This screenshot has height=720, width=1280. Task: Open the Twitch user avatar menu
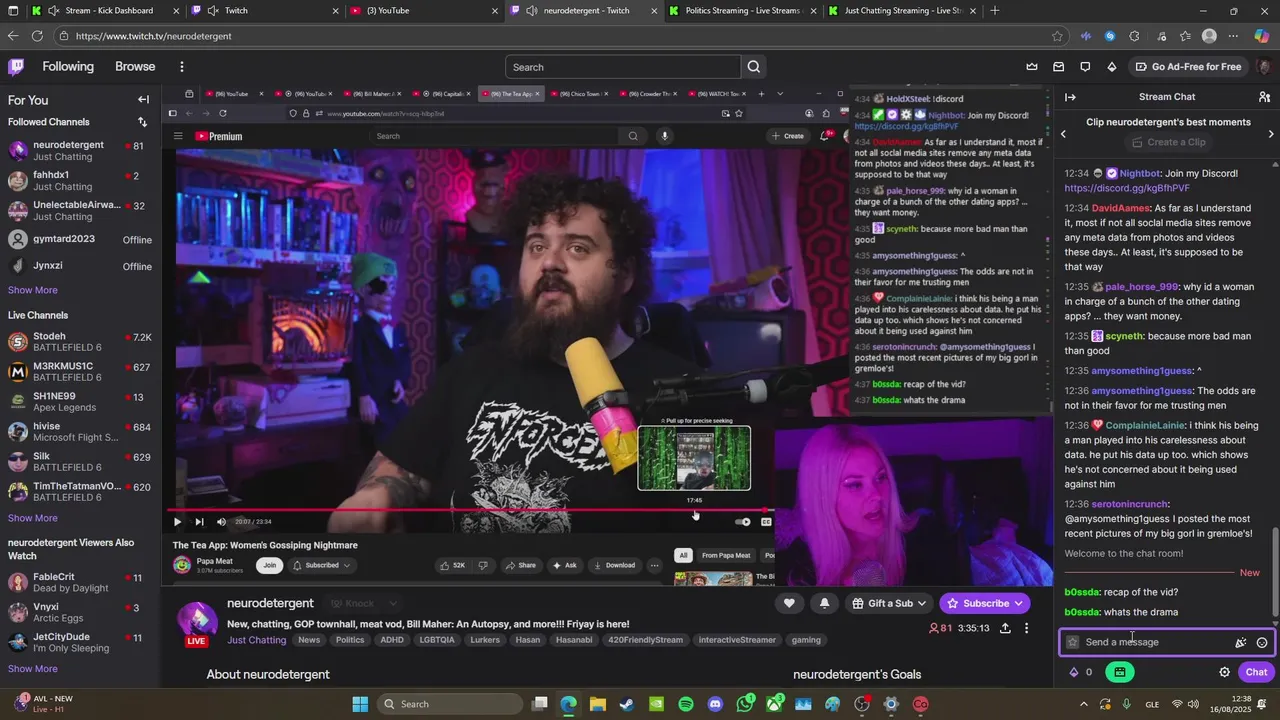click(x=1264, y=67)
